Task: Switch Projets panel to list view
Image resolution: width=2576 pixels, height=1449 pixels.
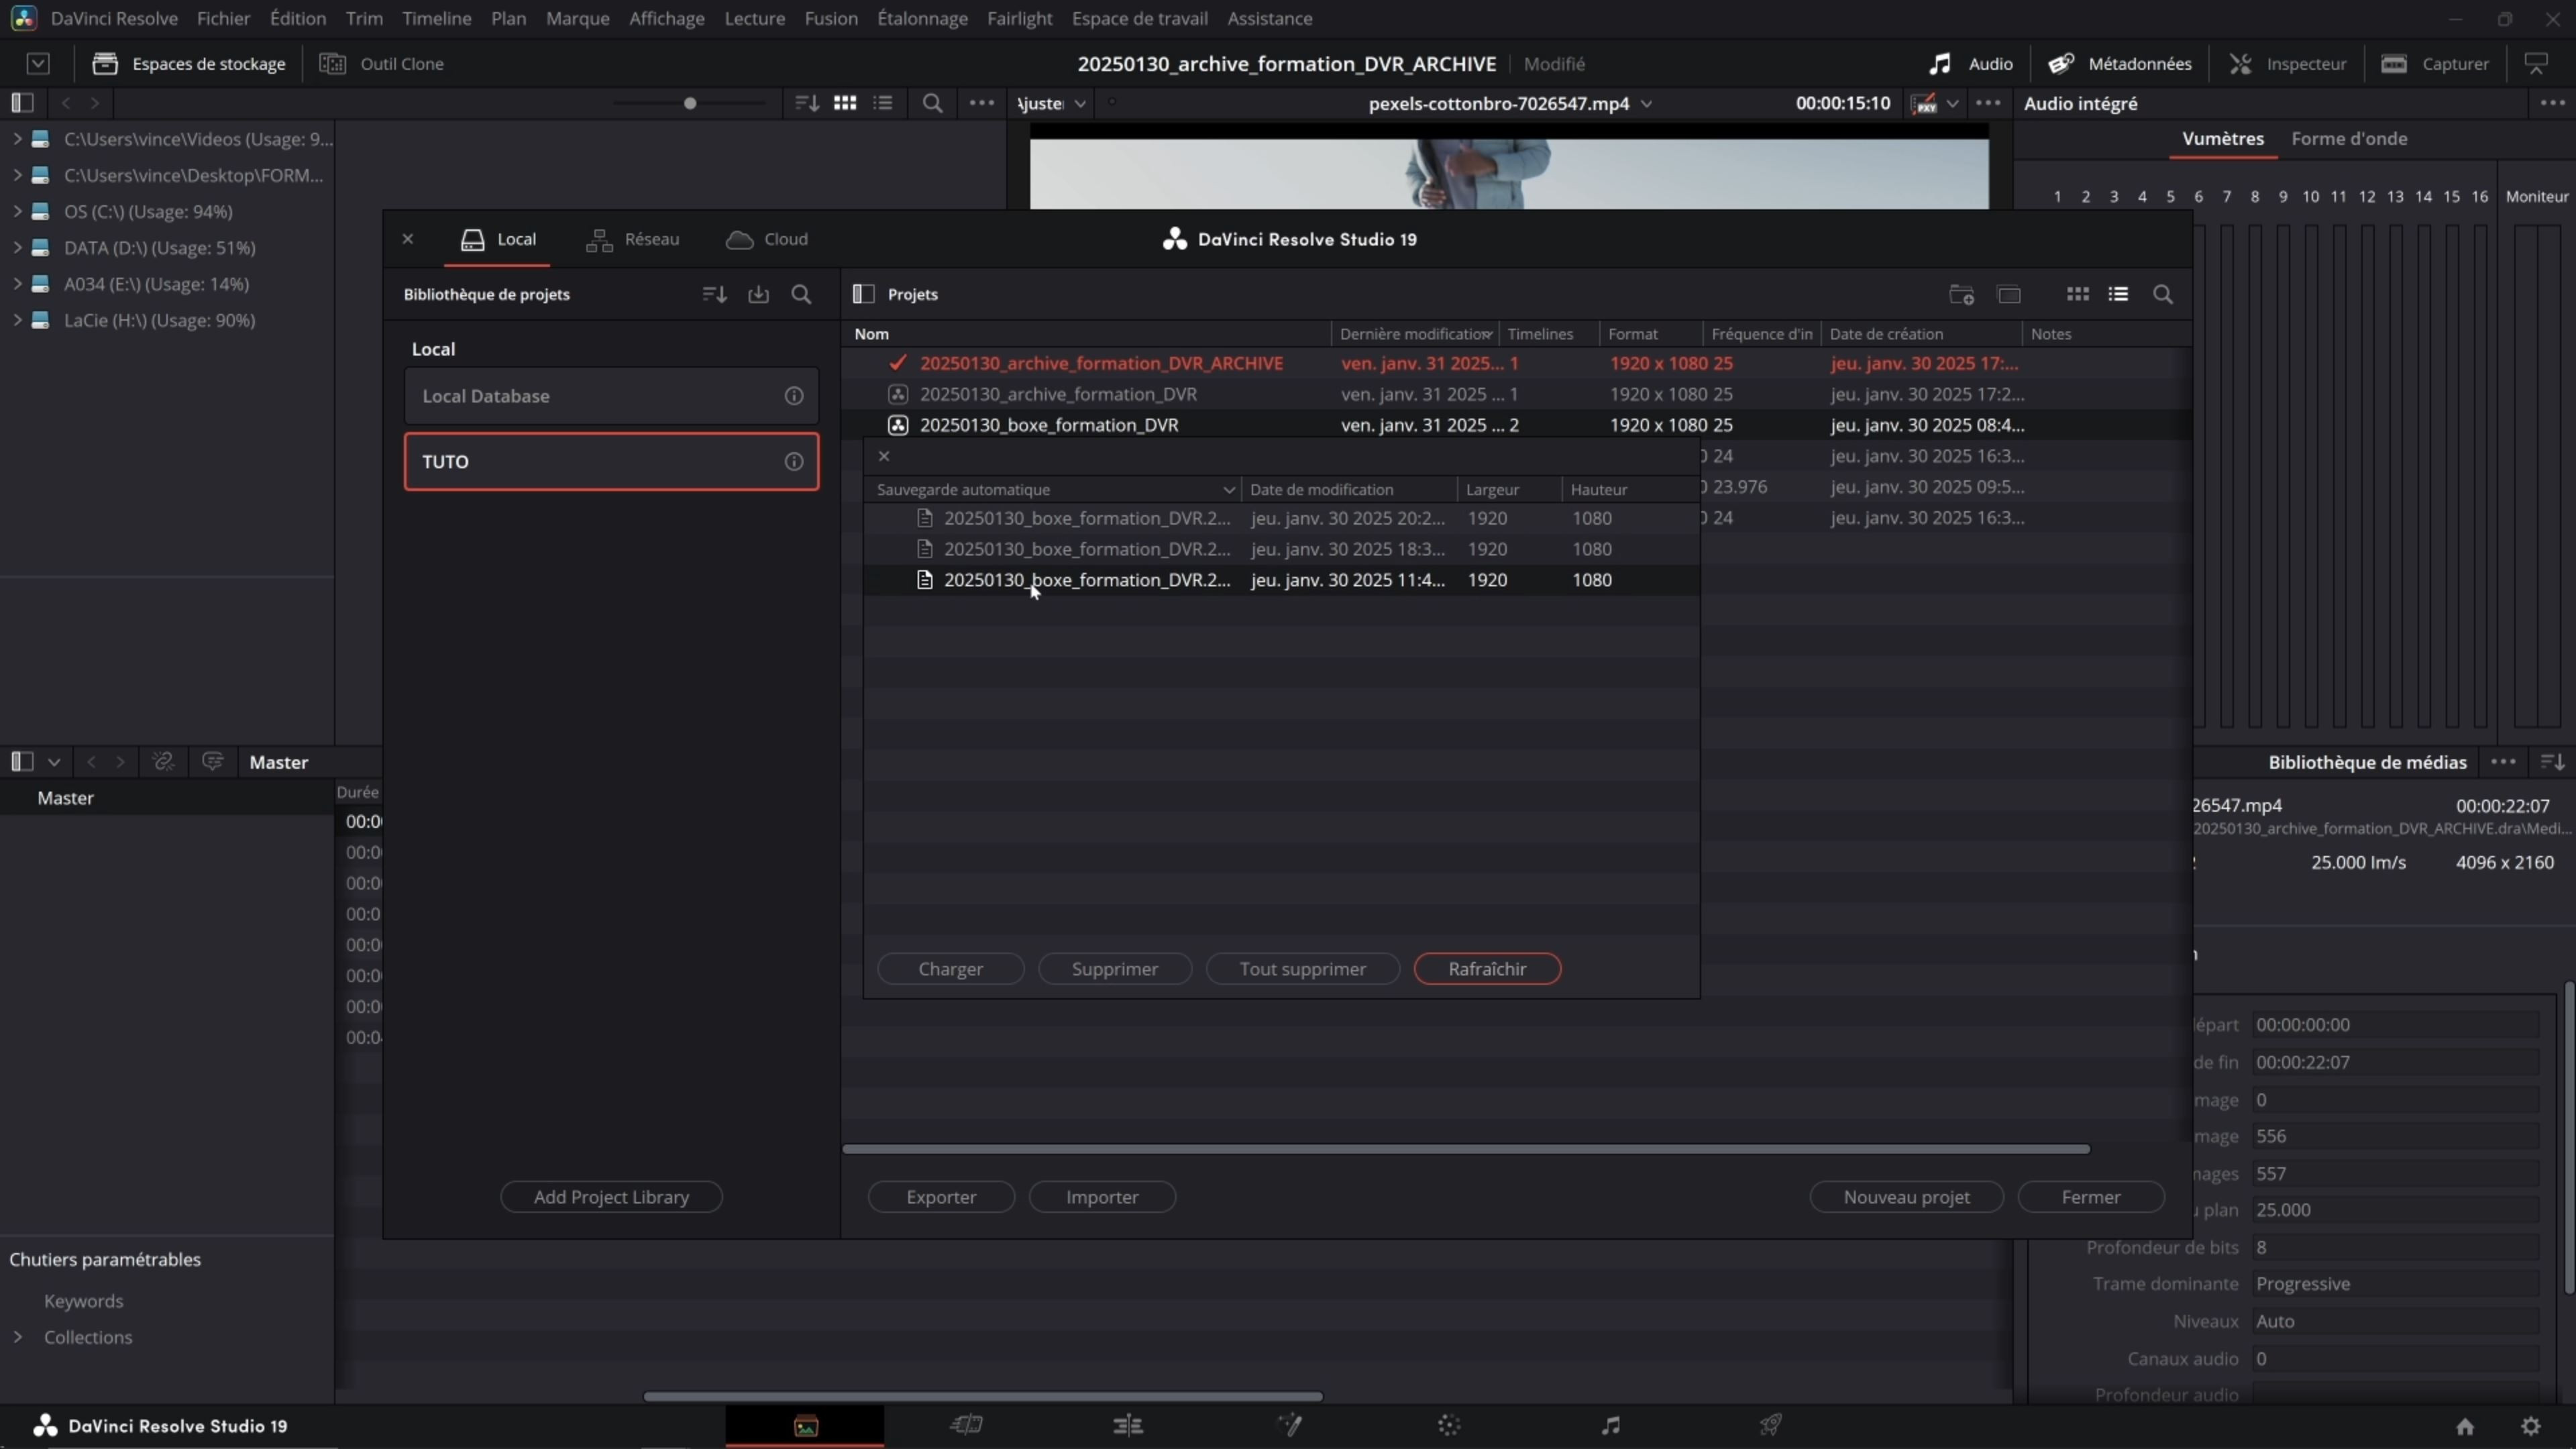Action: (x=2118, y=294)
